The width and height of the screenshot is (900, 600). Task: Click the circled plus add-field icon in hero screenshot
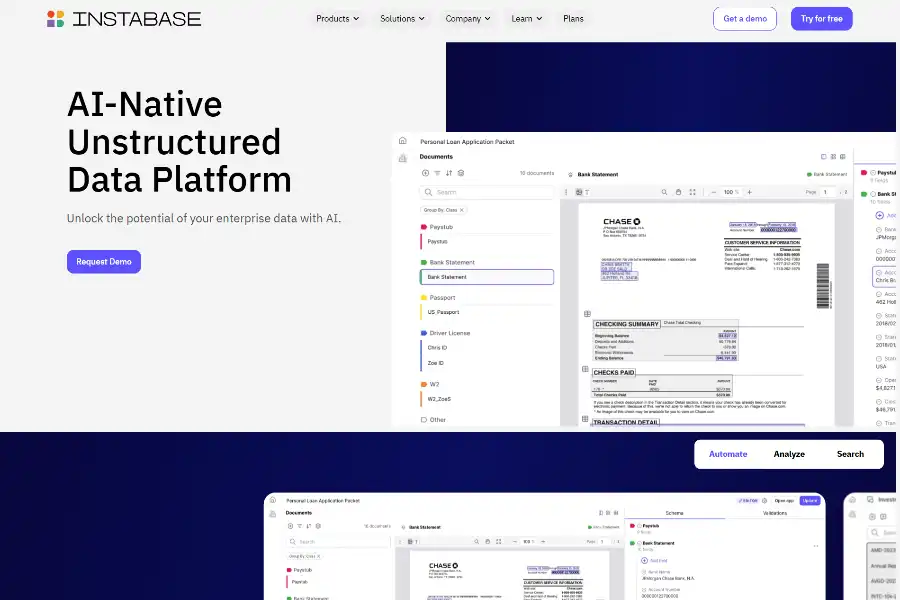coord(879,215)
